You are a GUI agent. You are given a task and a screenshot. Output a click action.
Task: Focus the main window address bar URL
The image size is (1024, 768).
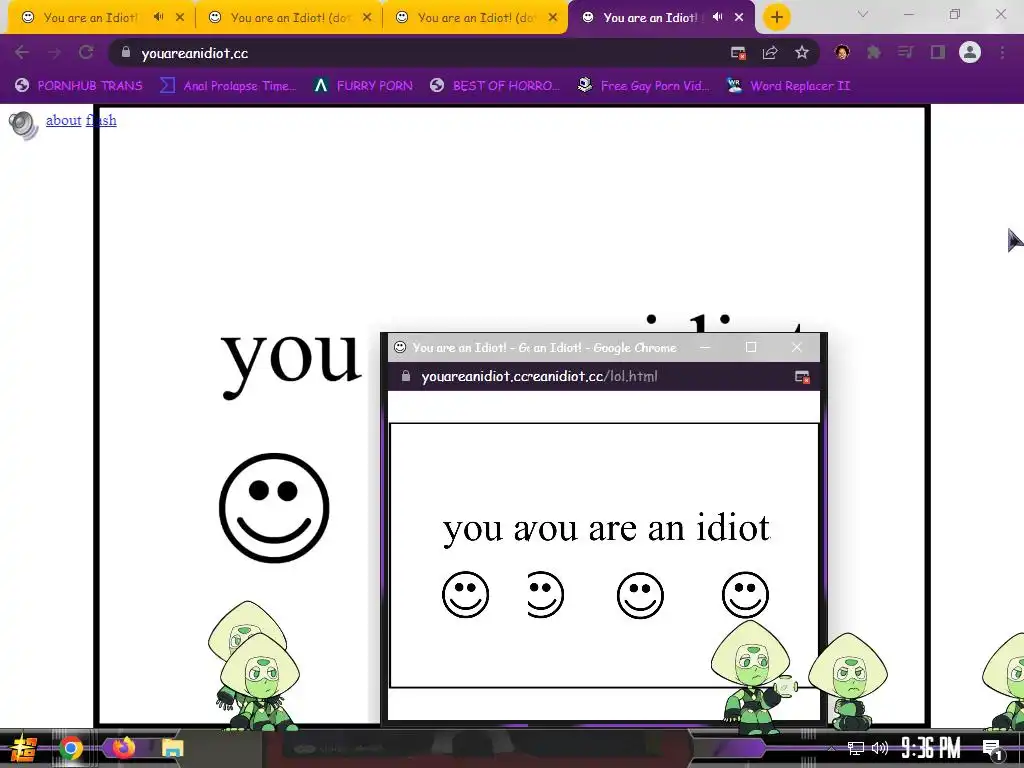(x=195, y=54)
